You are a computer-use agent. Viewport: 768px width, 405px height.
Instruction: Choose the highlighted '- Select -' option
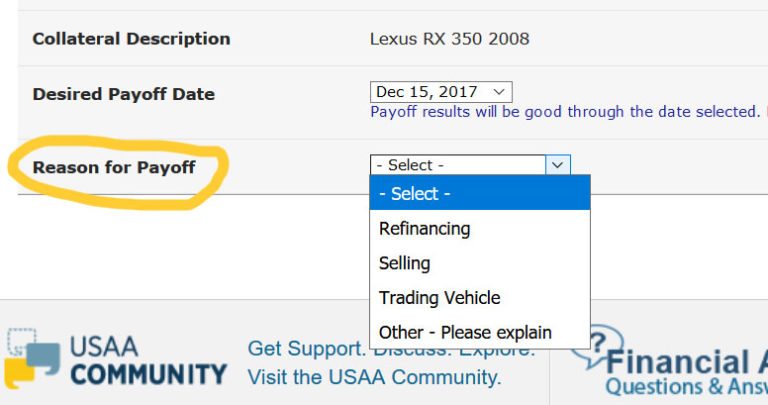pos(479,194)
